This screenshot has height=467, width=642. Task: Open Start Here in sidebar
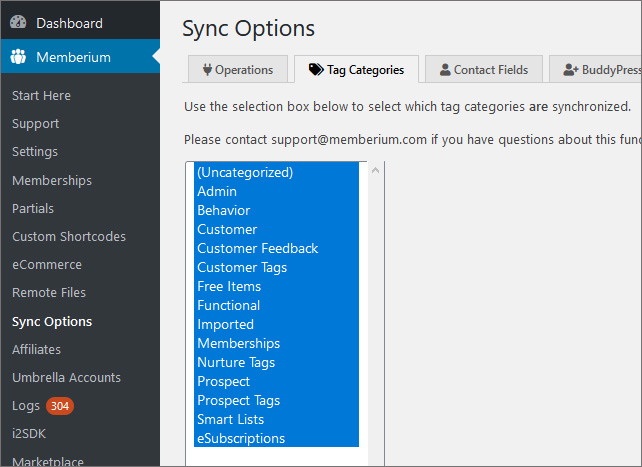click(x=41, y=96)
